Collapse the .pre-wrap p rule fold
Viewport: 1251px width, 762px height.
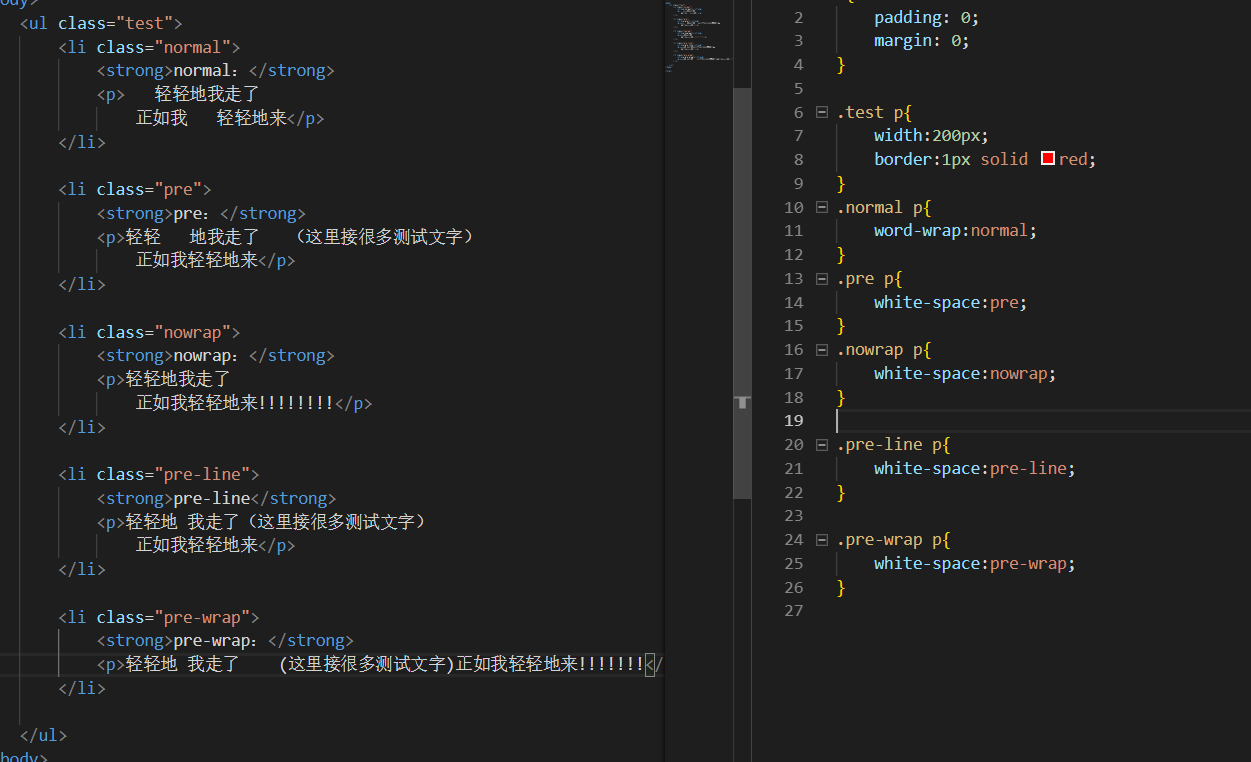click(x=822, y=540)
